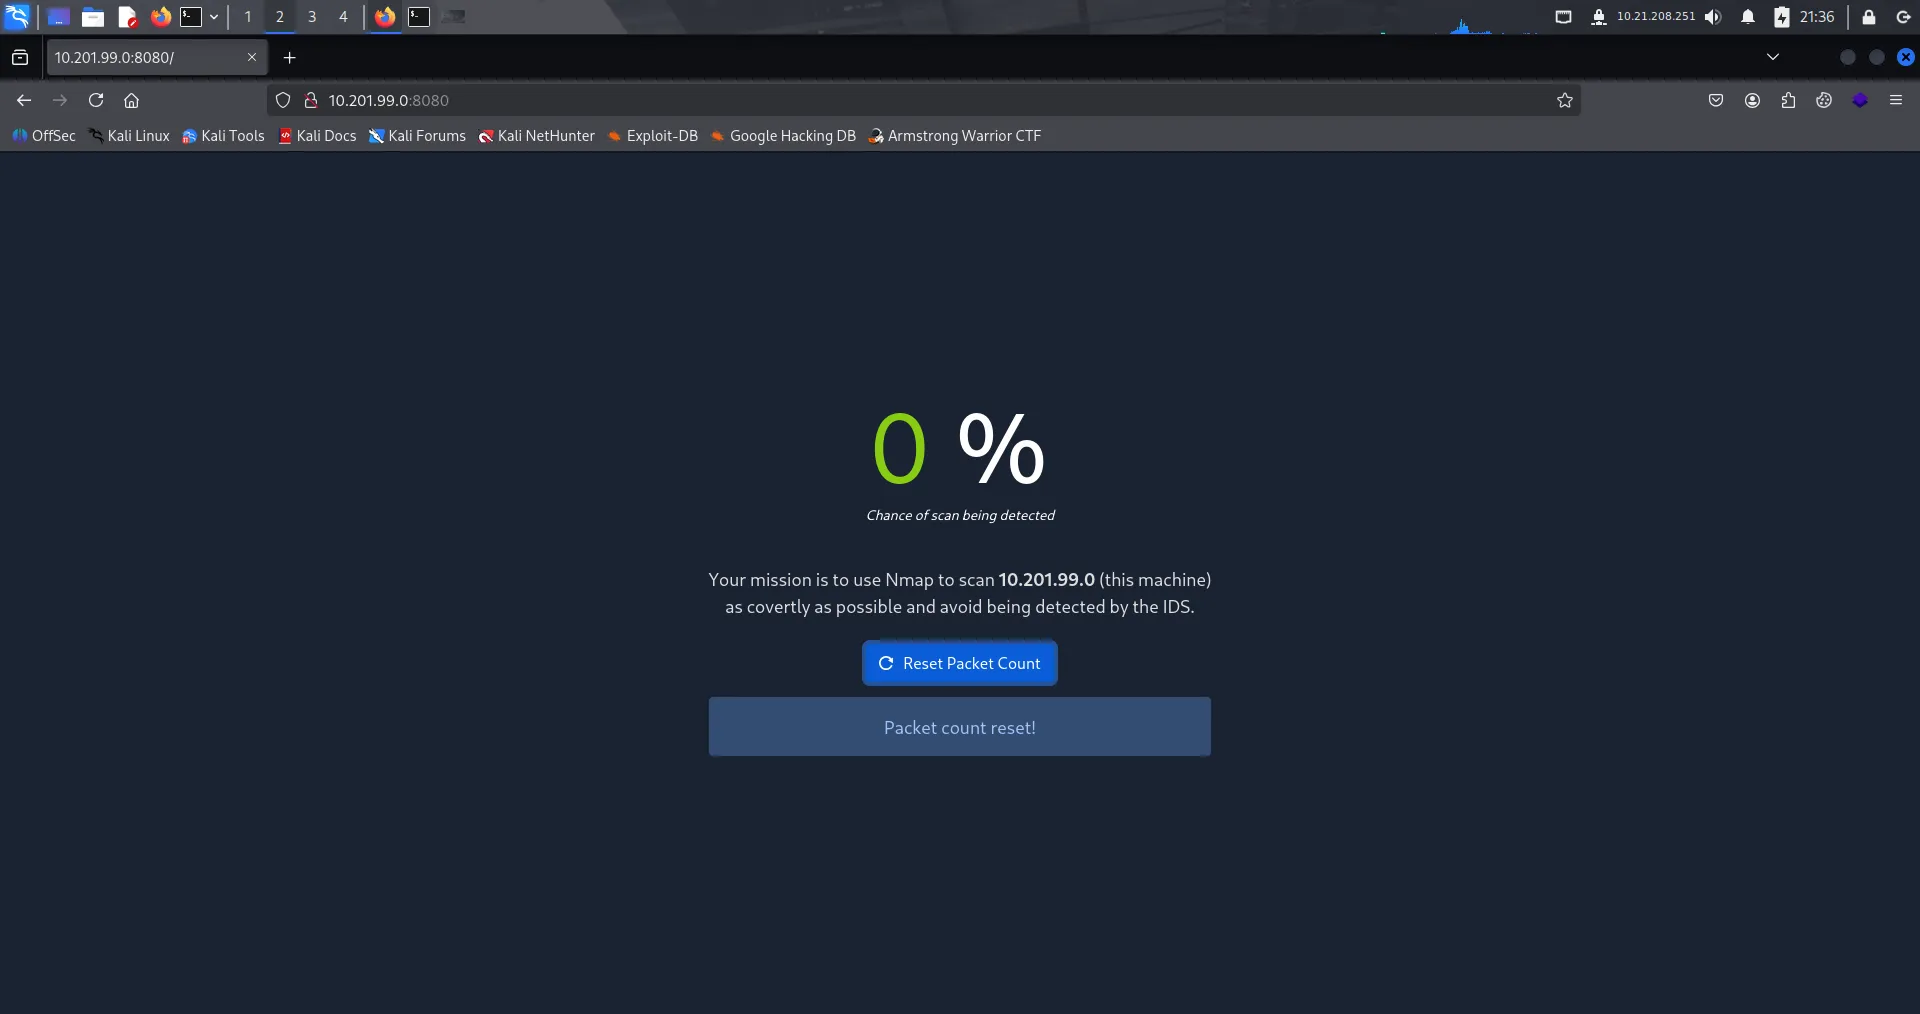Open a new browser tab
Screen dimensions: 1920x1014
pyautogui.click(x=290, y=58)
